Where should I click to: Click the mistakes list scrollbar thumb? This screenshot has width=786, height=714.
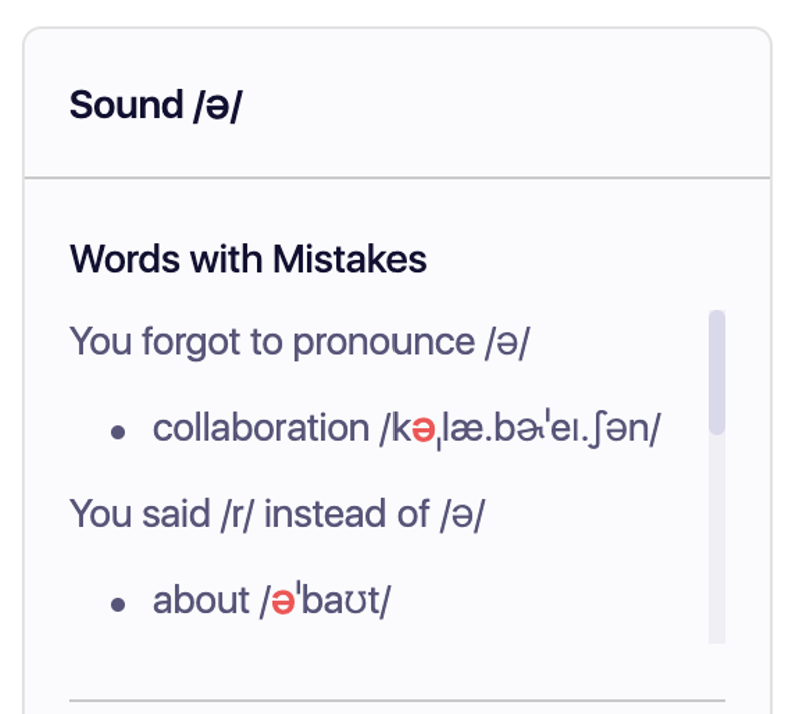tap(716, 371)
